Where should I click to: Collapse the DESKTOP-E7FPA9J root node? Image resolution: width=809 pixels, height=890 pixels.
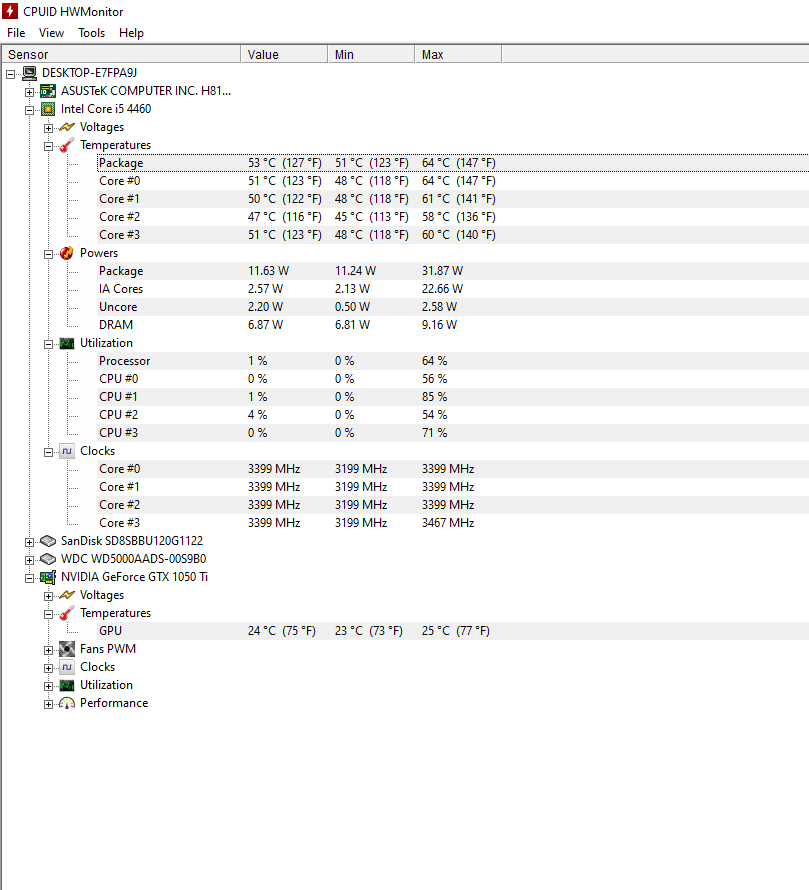point(11,74)
